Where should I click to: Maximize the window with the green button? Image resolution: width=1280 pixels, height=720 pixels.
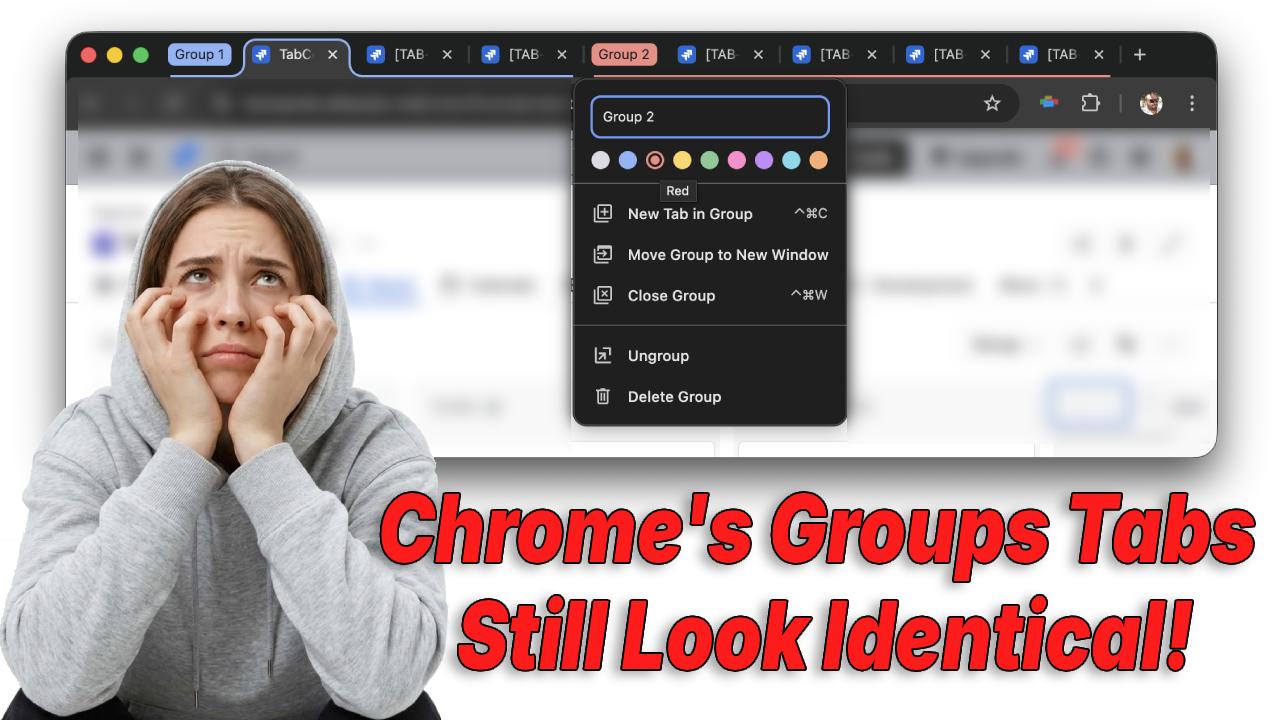coord(141,55)
